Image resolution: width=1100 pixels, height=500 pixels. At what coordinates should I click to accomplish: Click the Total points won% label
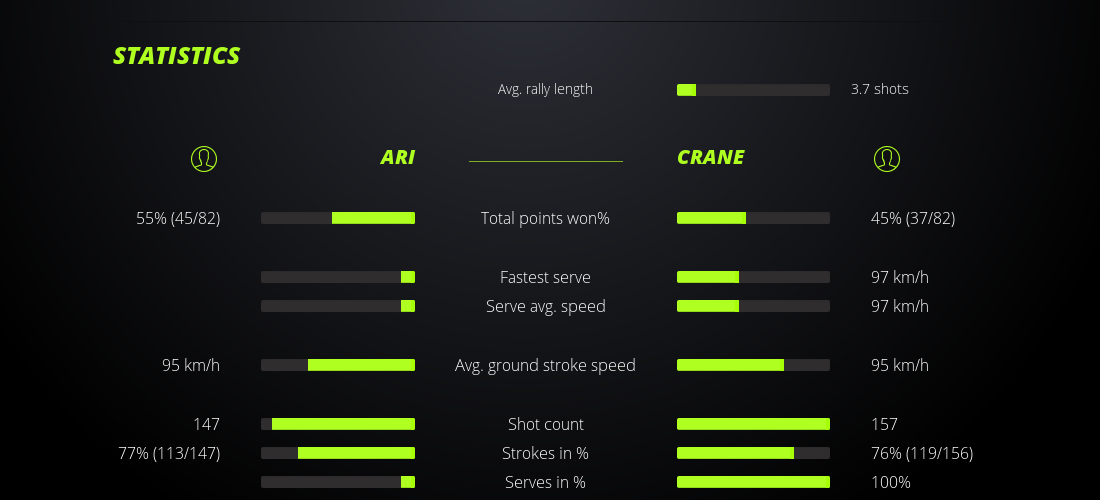pos(545,218)
